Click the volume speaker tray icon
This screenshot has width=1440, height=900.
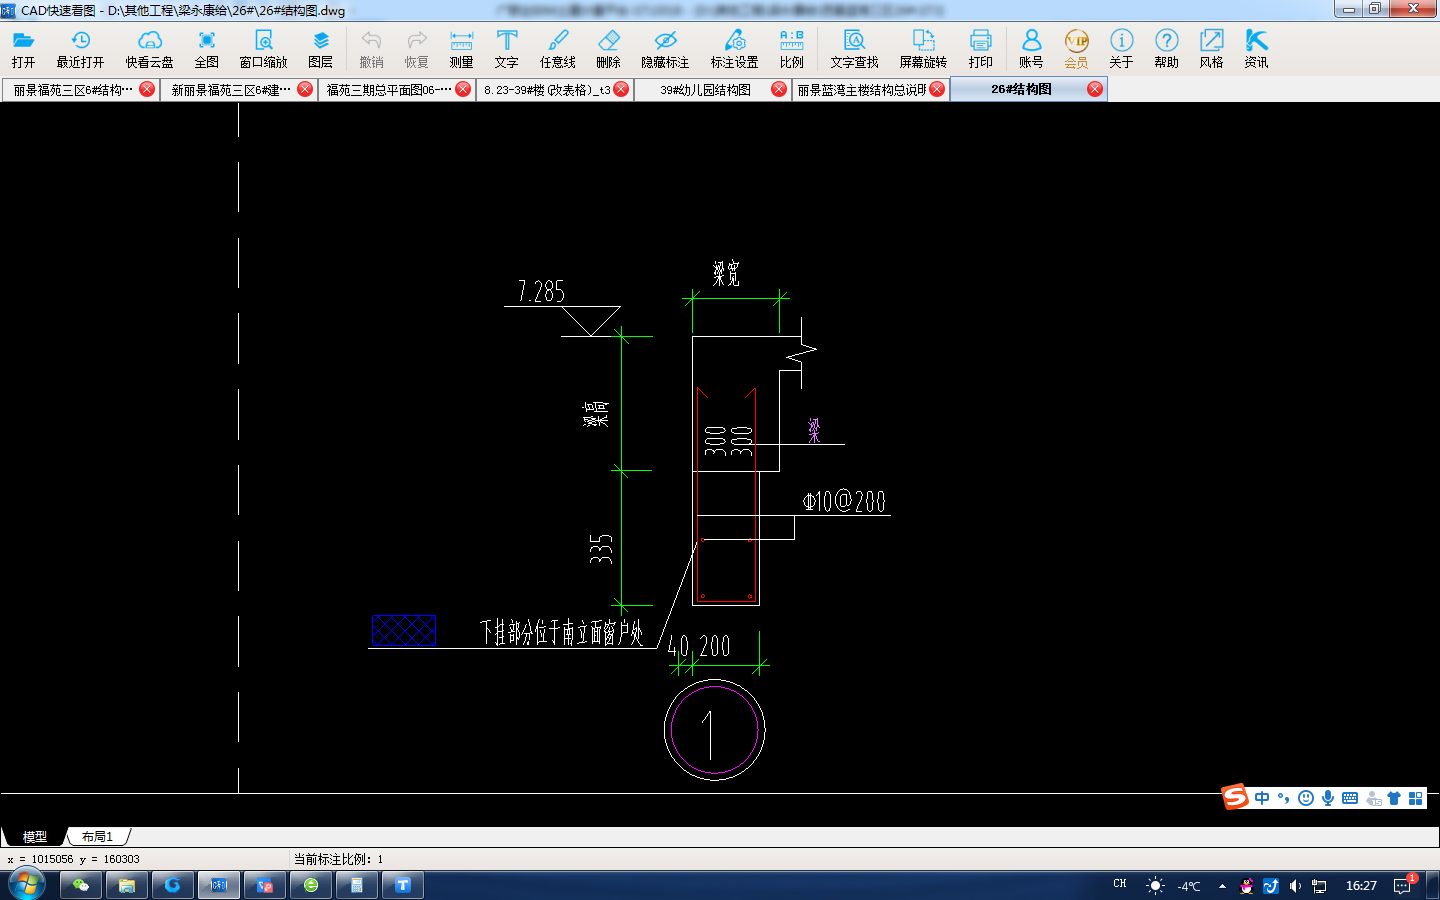[1295, 886]
